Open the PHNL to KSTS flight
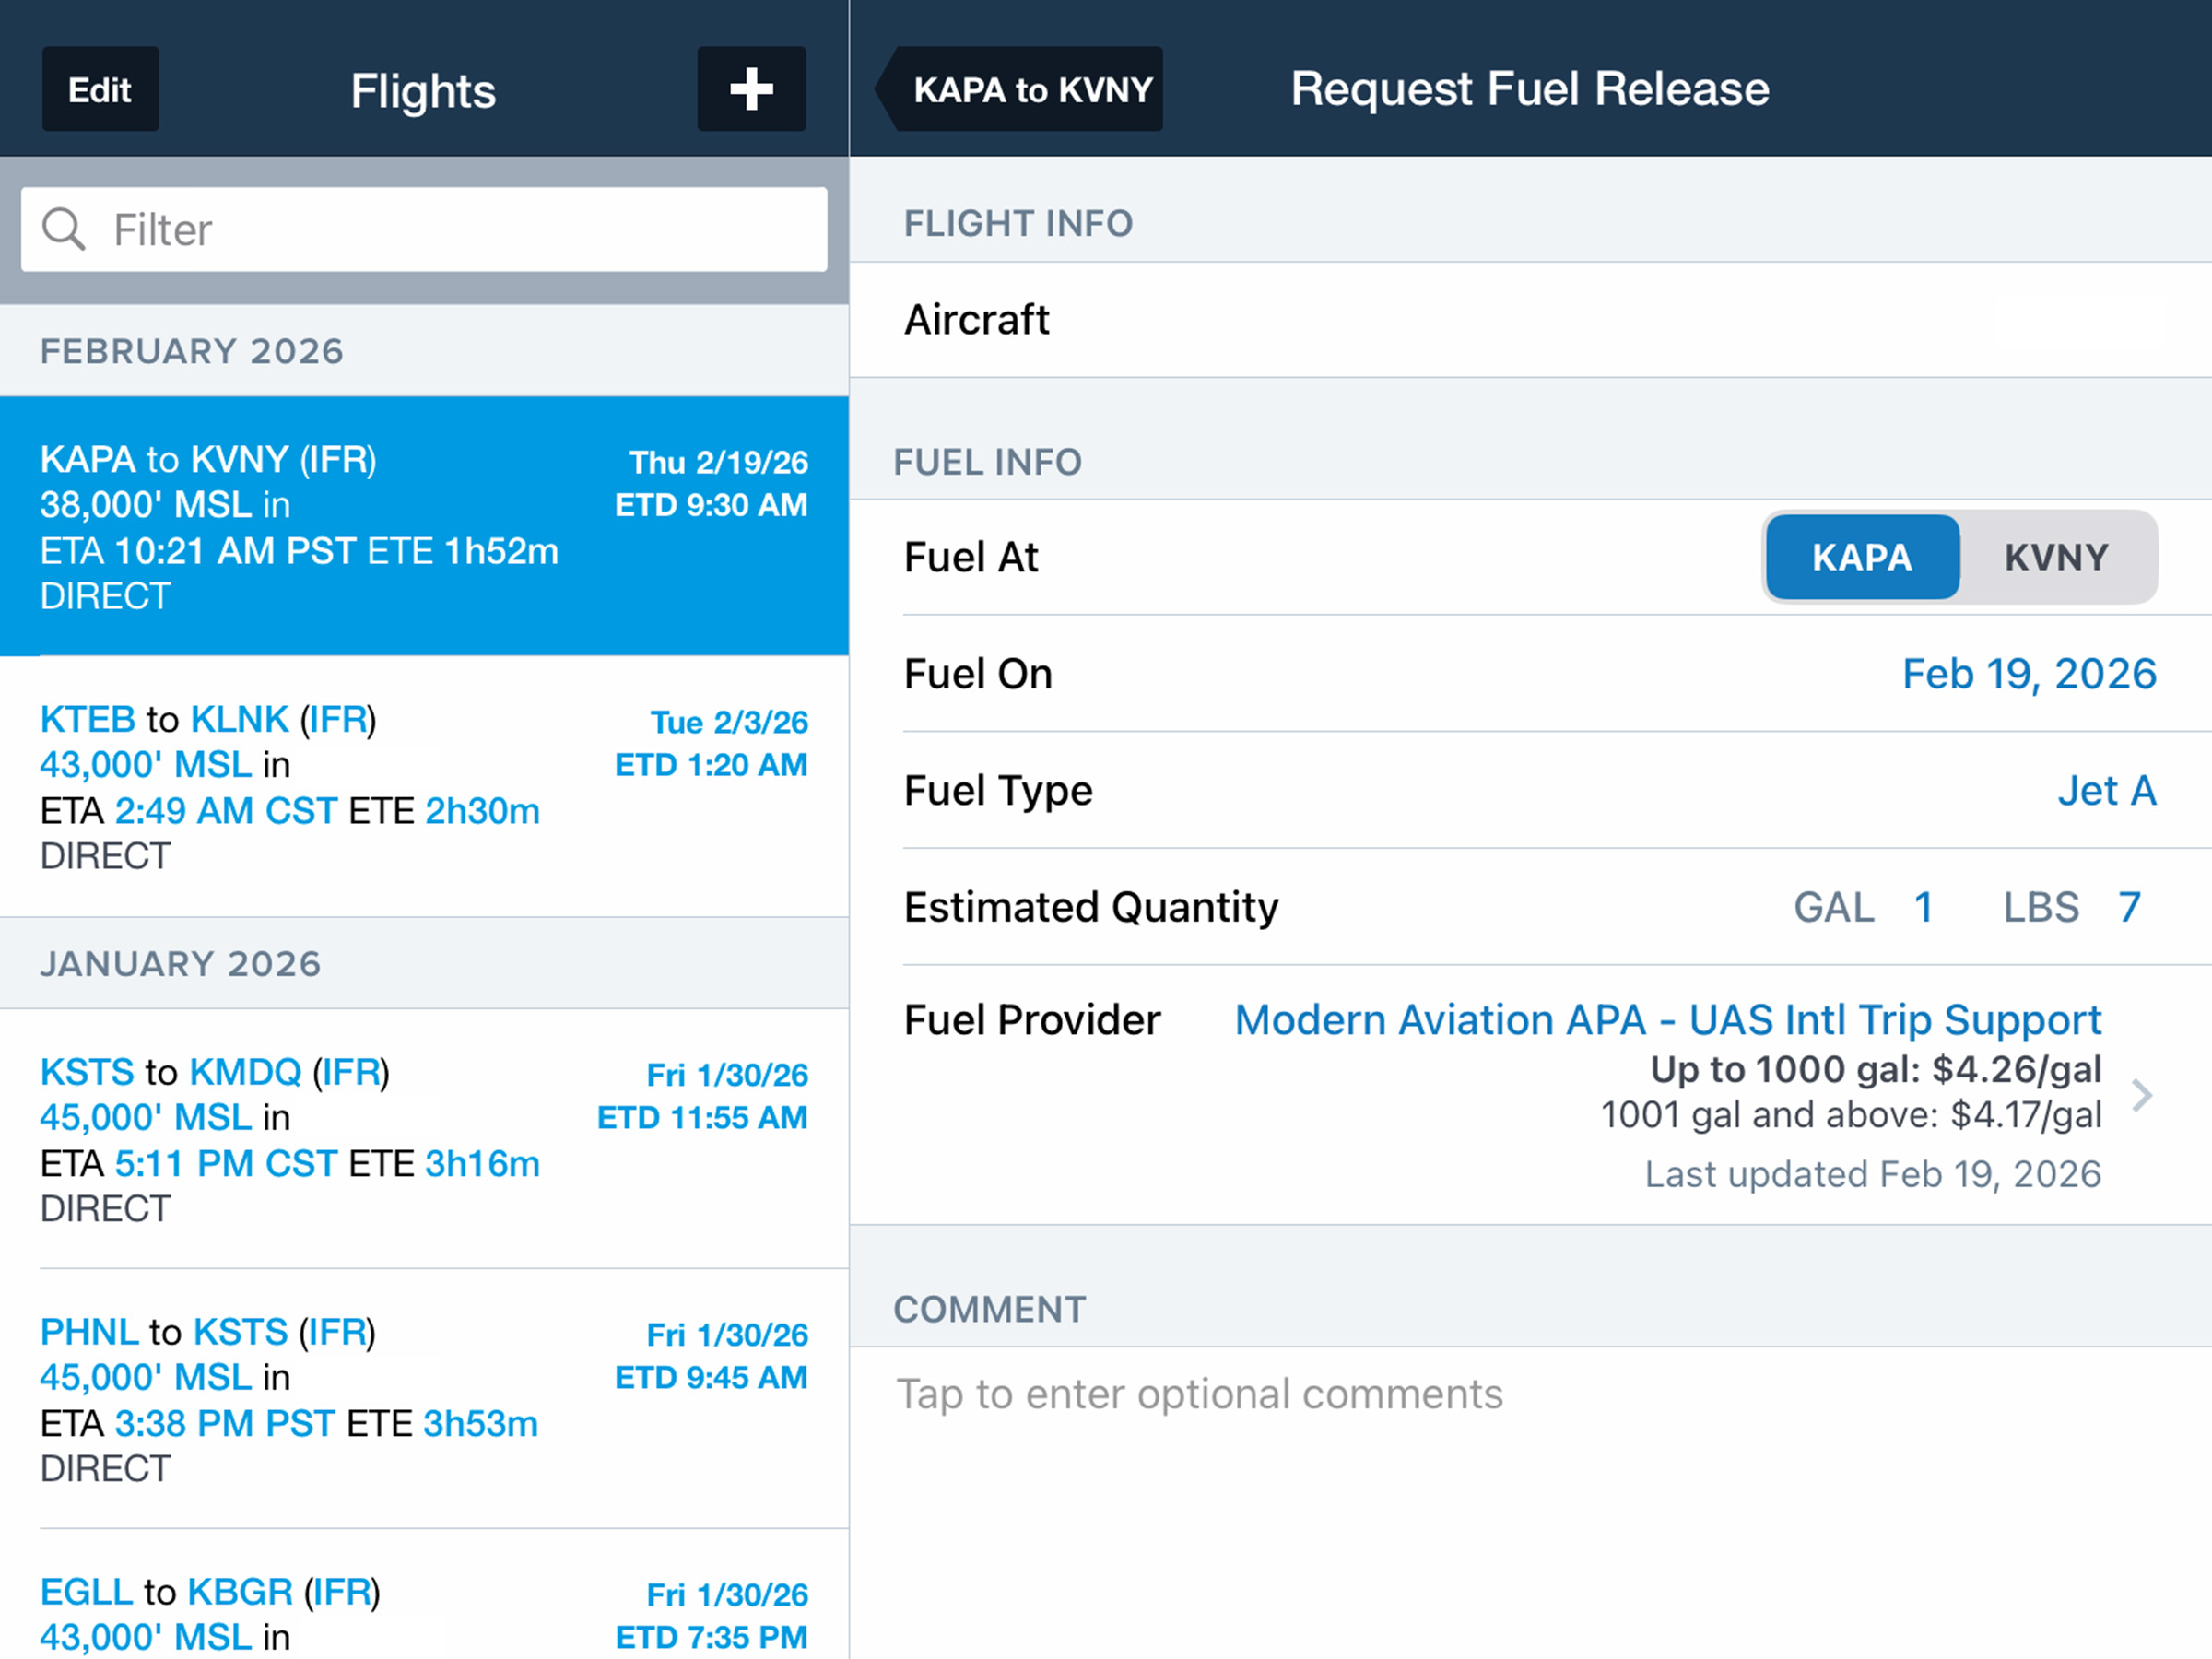Image resolution: width=2212 pixels, height=1659 pixels. pos(424,1399)
